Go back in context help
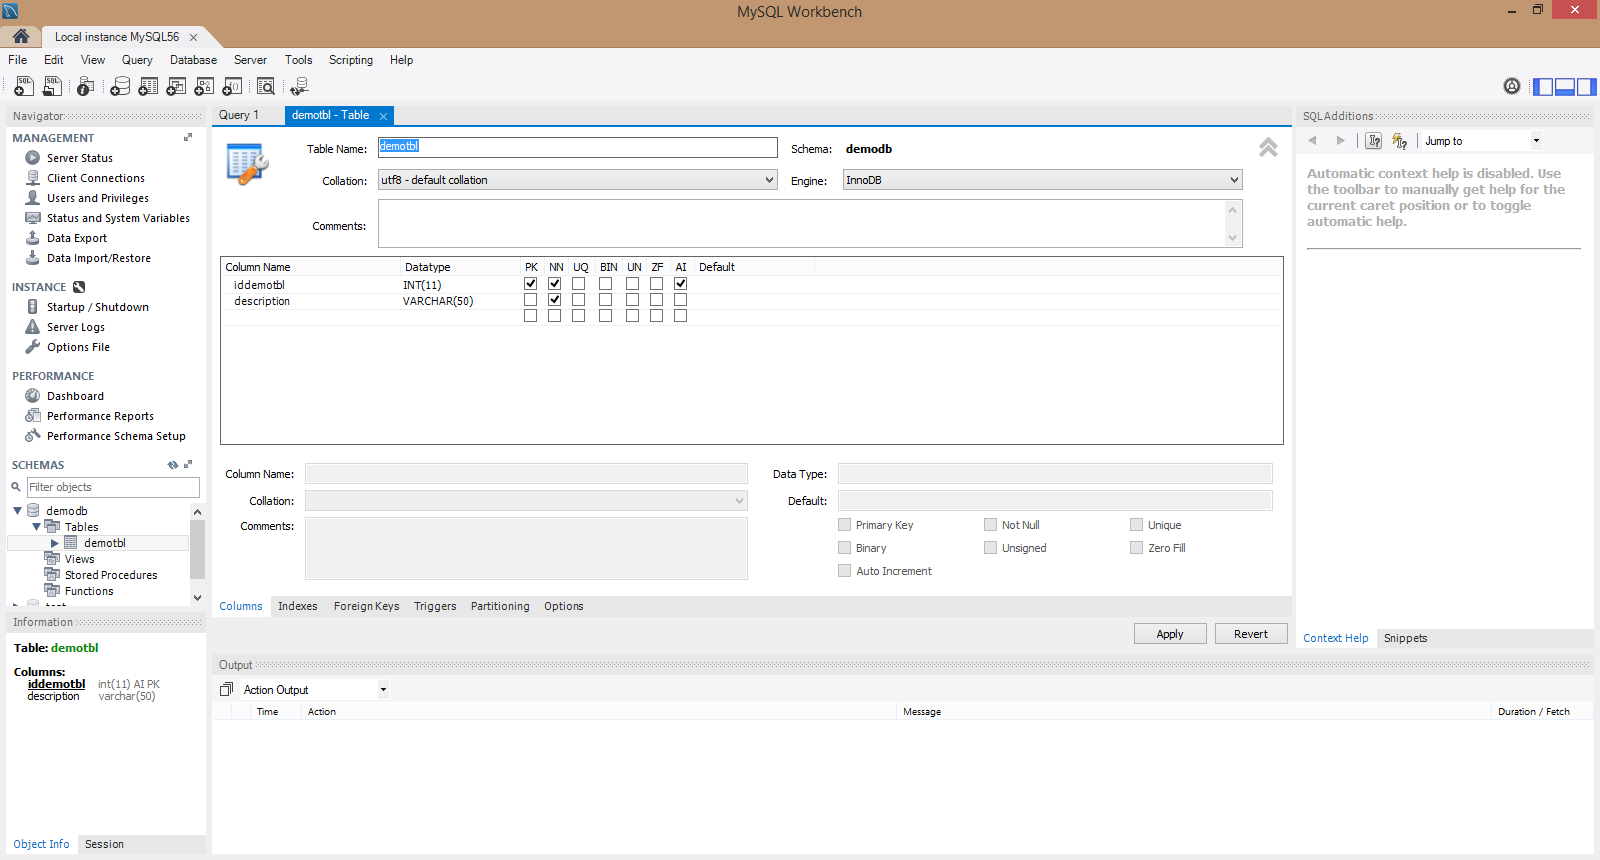 coord(1312,141)
